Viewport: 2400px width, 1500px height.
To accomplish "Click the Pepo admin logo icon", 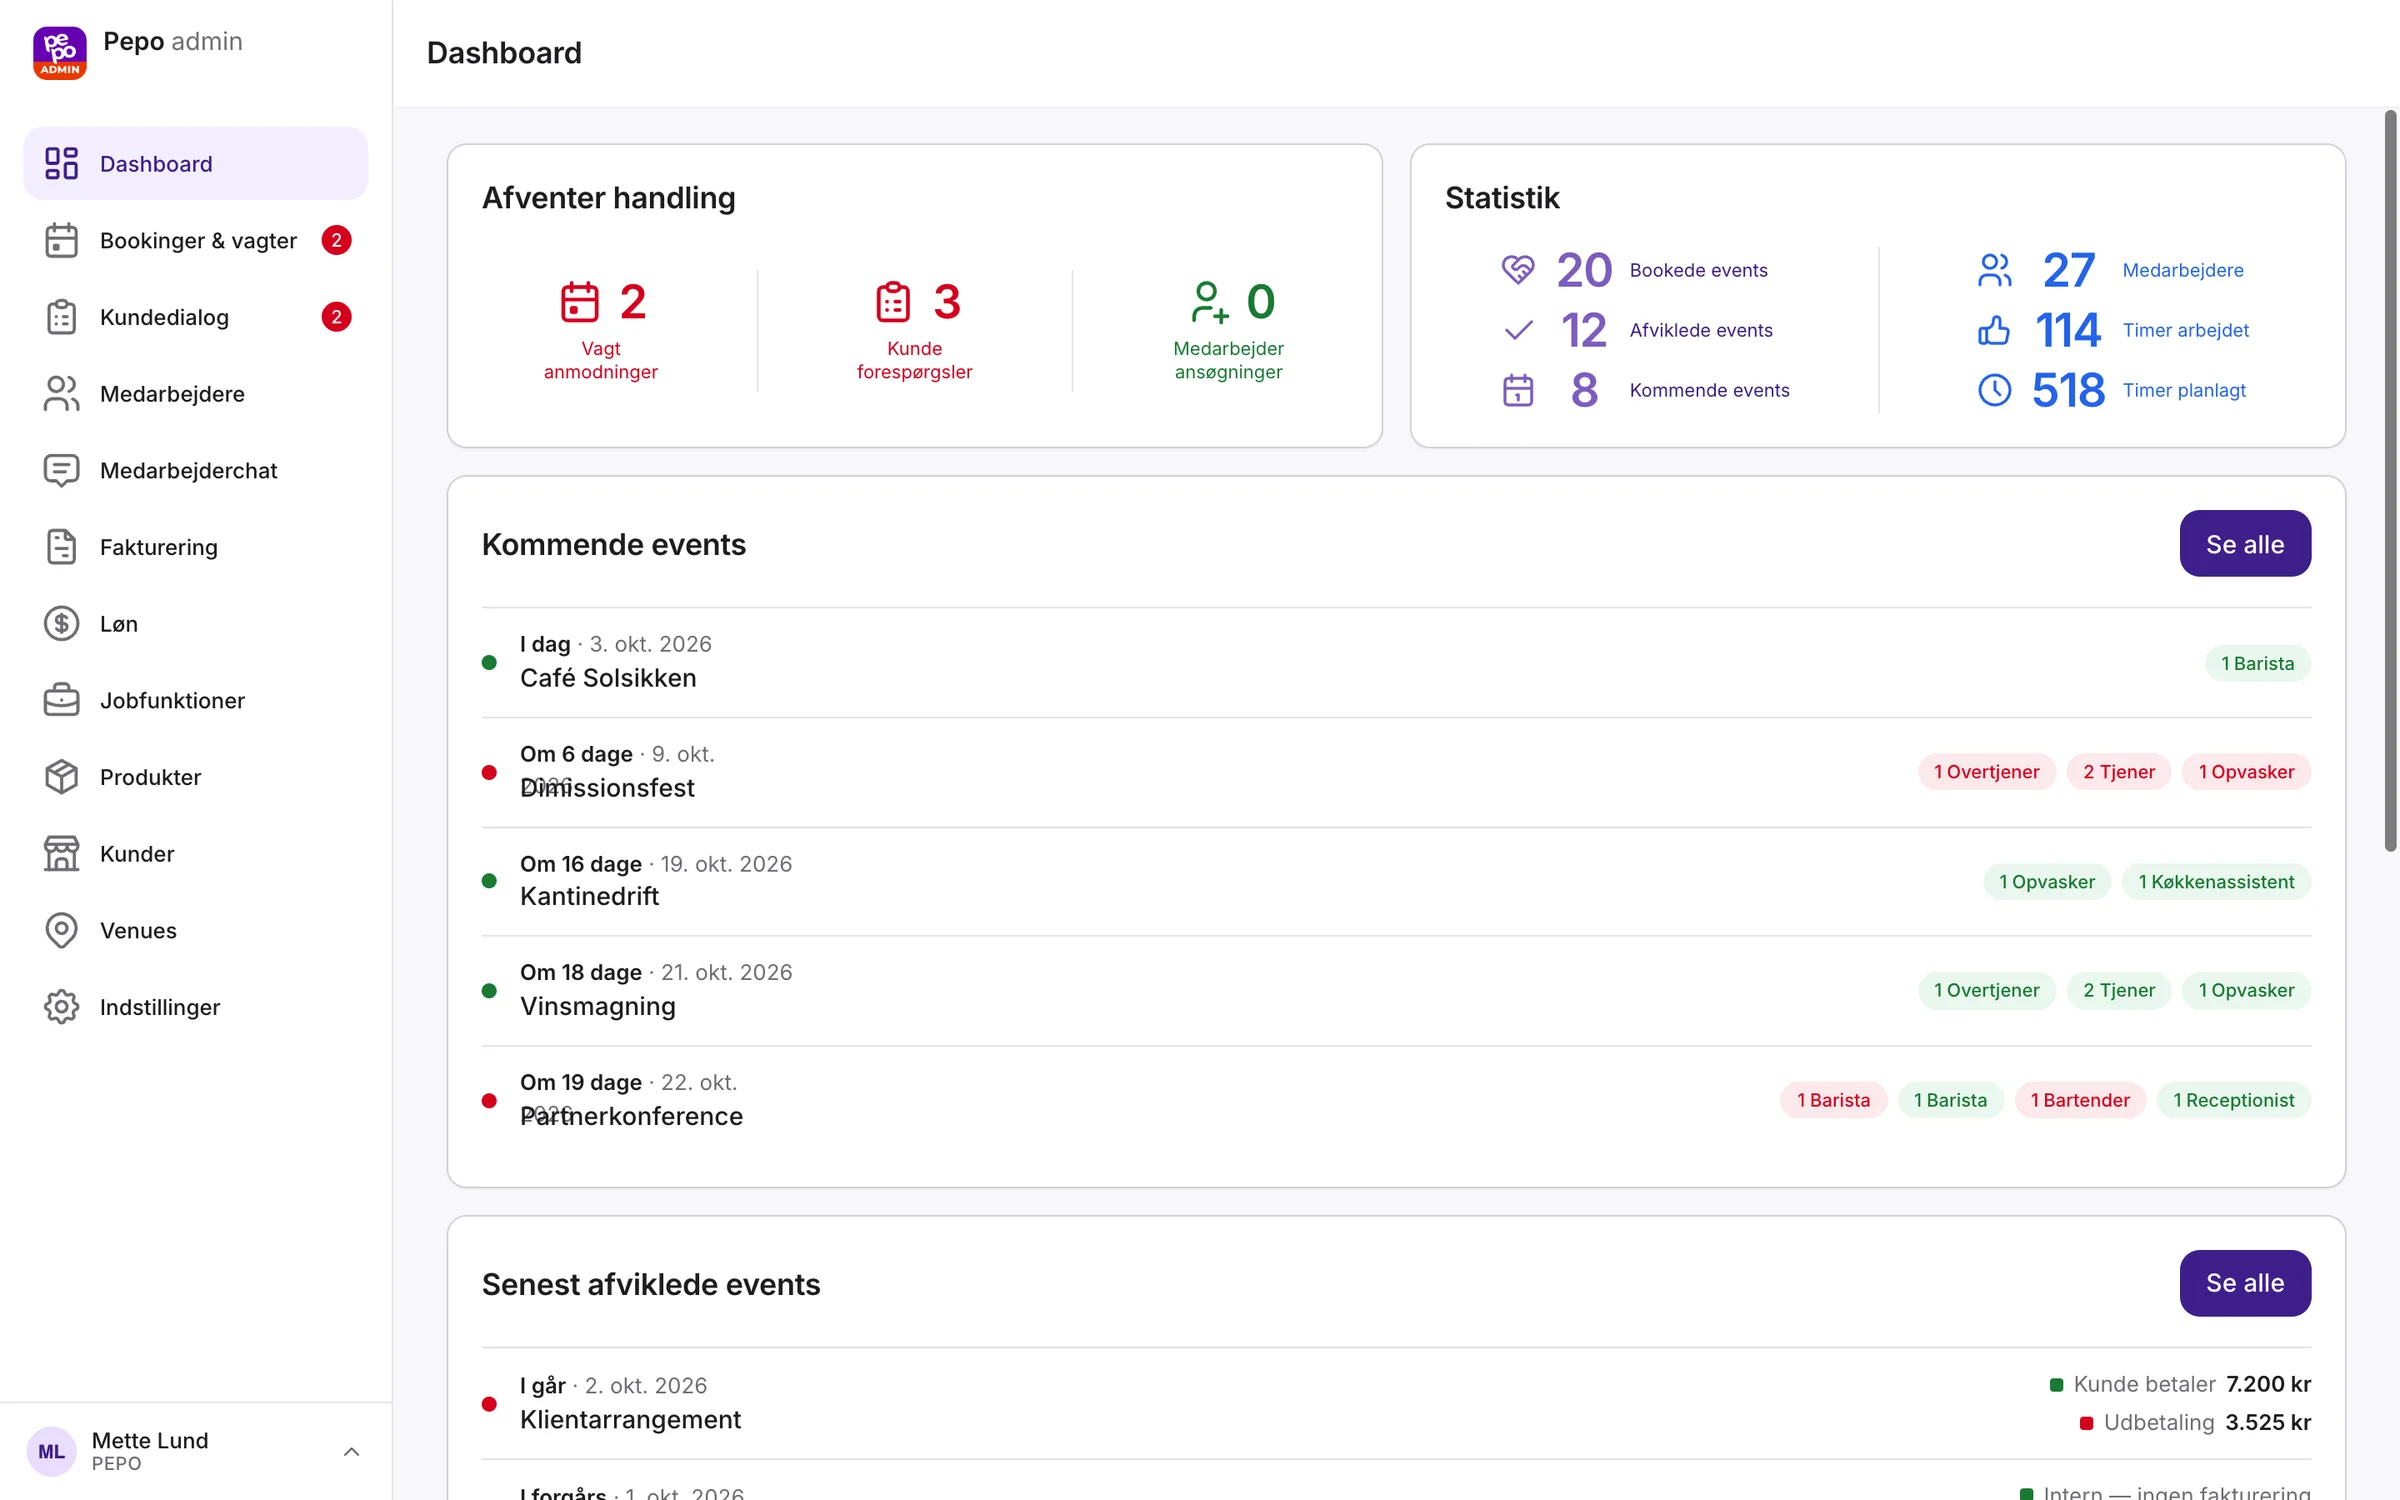I will (60, 53).
